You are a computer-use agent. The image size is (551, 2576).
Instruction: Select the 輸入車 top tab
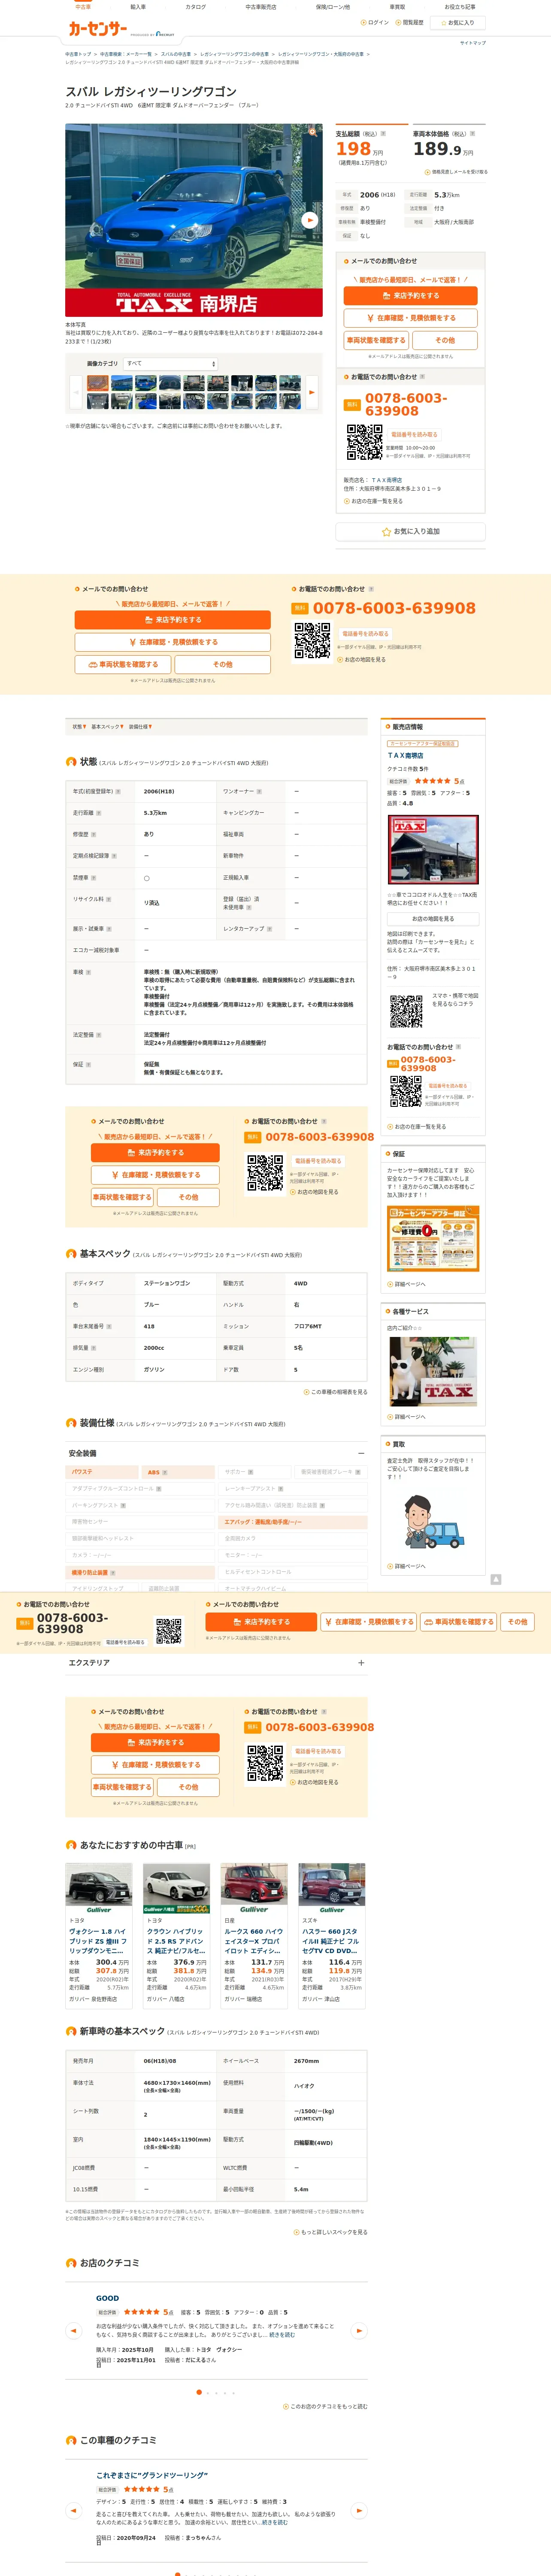click(x=138, y=7)
